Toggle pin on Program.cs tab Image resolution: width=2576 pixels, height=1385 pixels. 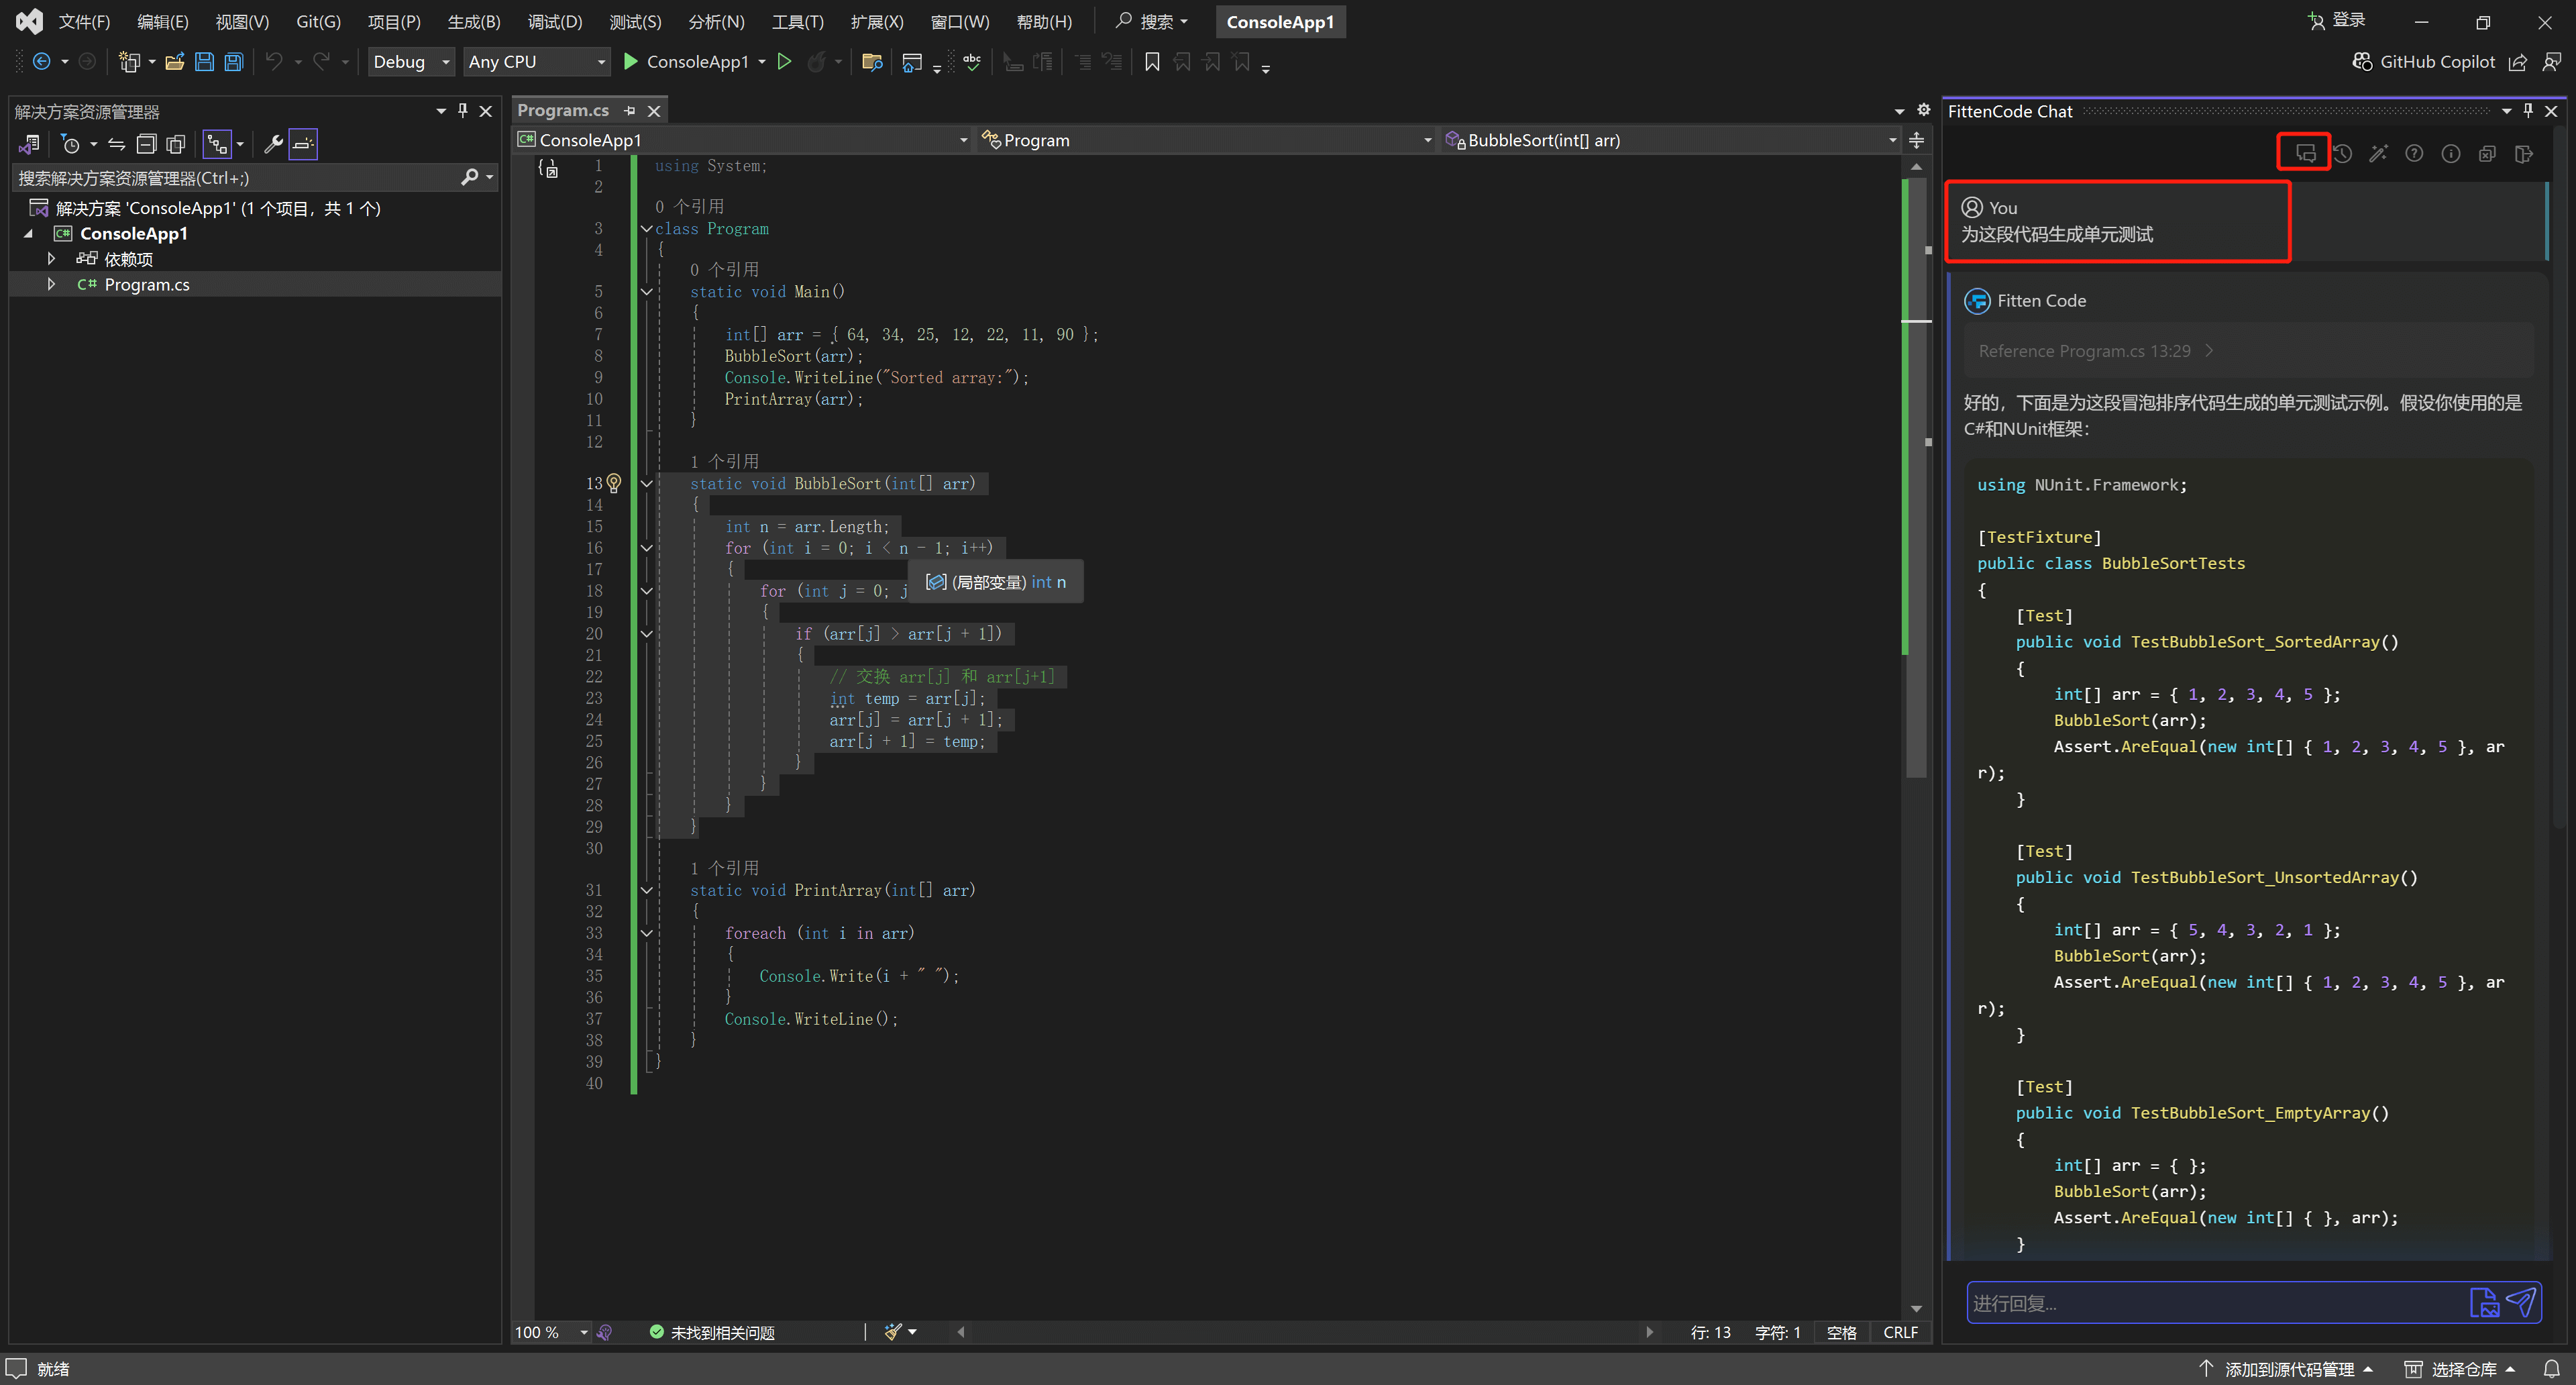[629, 110]
